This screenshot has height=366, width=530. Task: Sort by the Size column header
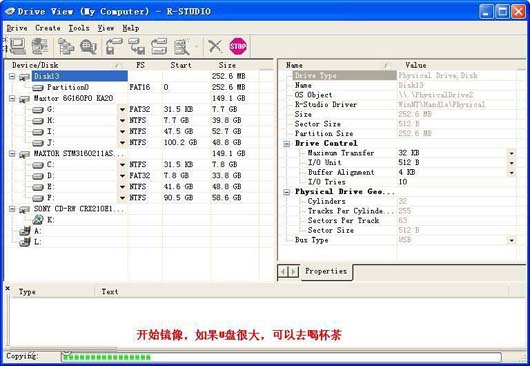point(235,65)
